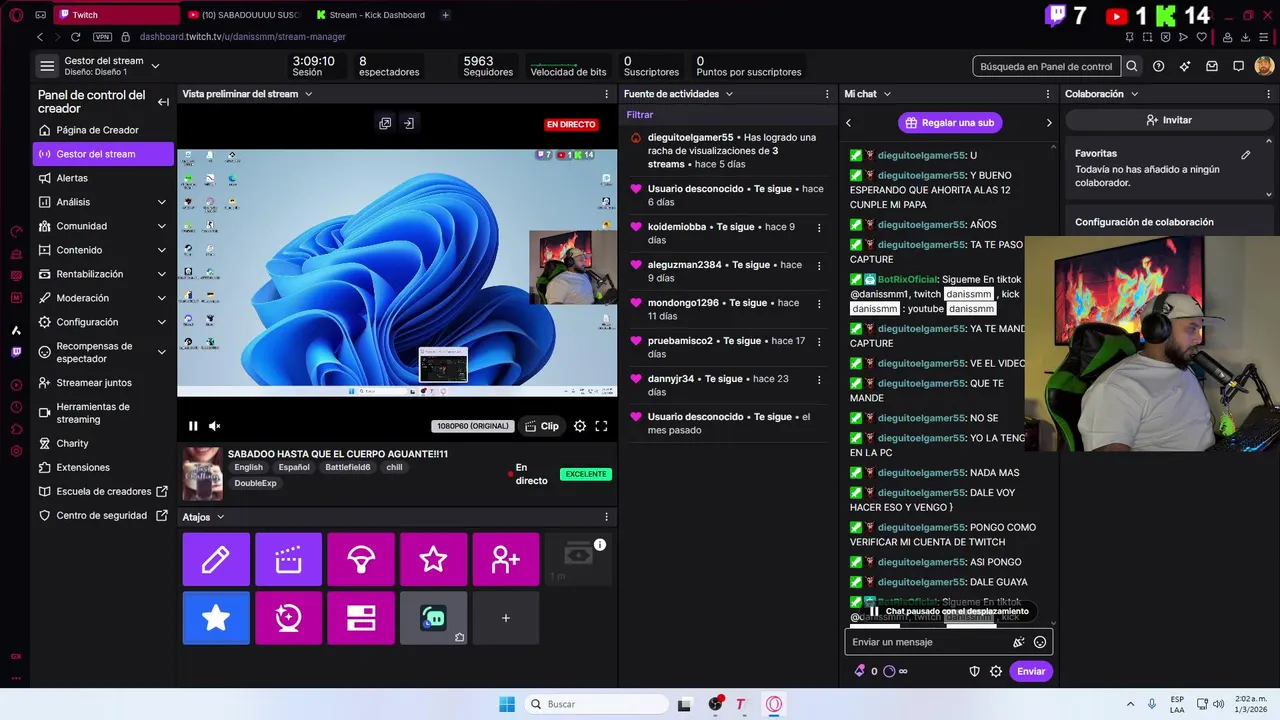Click the clapperboard clip shortcut tile

coord(288,559)
